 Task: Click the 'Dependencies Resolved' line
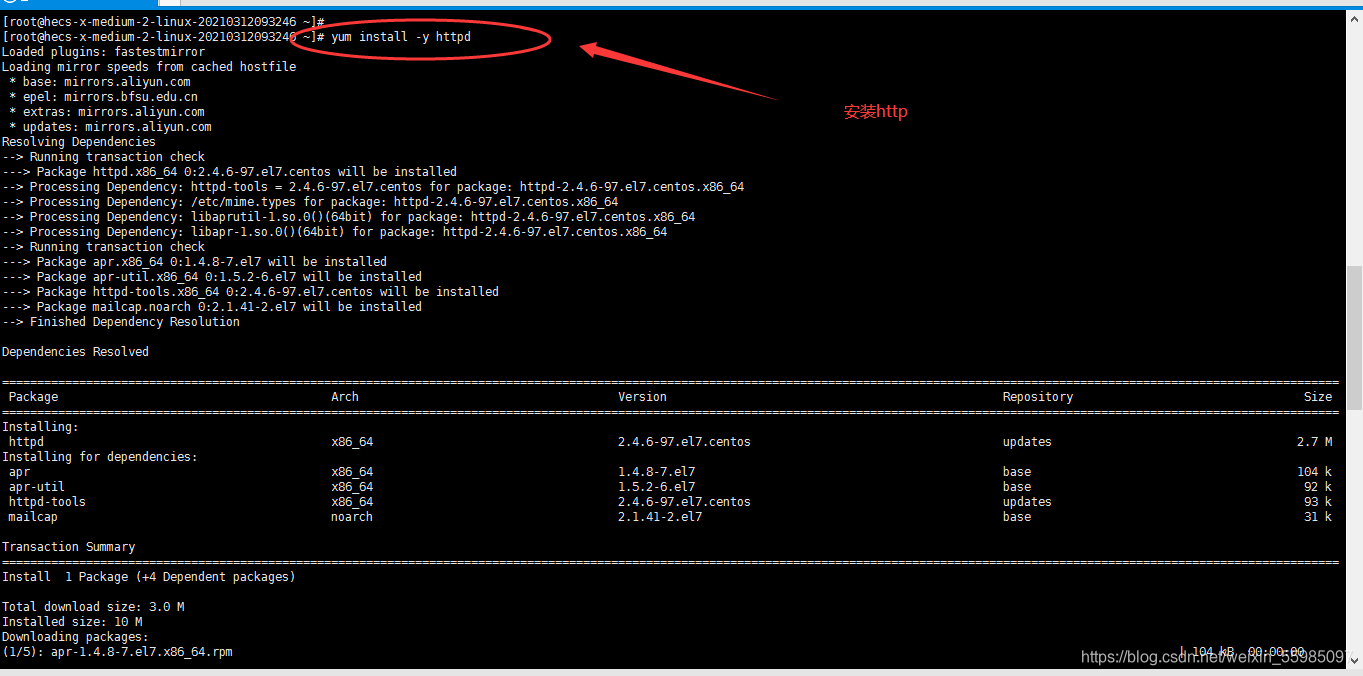pyautogui.click(x=75, y=352)
